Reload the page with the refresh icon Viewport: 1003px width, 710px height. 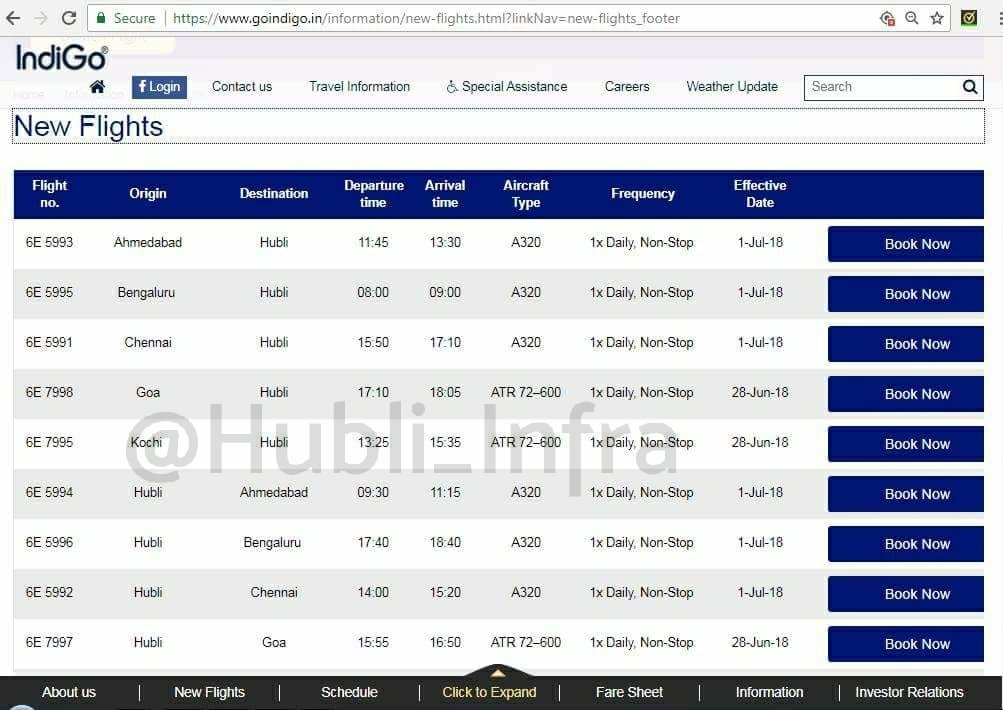(x=69, y=18)
